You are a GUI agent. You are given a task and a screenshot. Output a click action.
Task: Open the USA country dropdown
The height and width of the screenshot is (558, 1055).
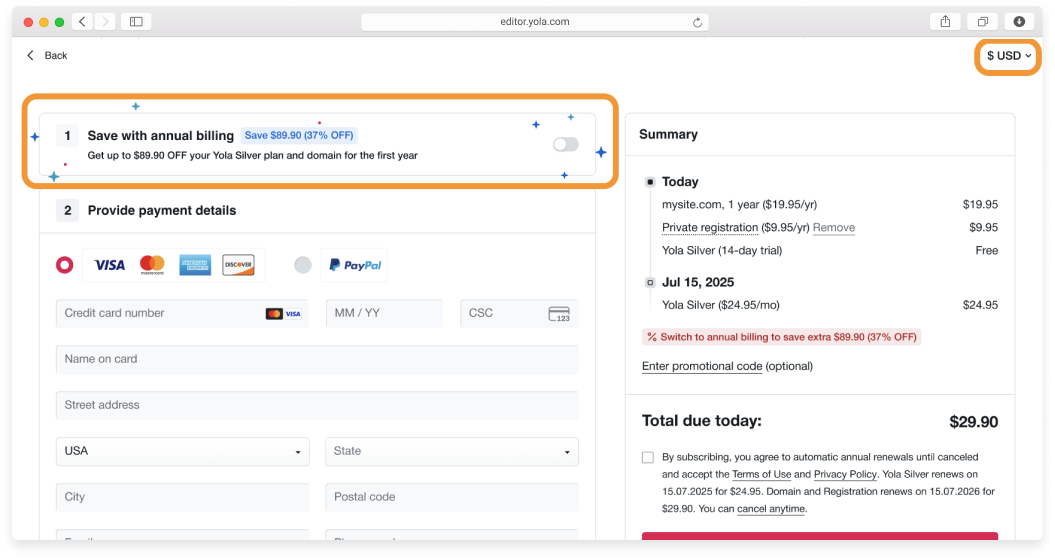[x=183, y=451]
